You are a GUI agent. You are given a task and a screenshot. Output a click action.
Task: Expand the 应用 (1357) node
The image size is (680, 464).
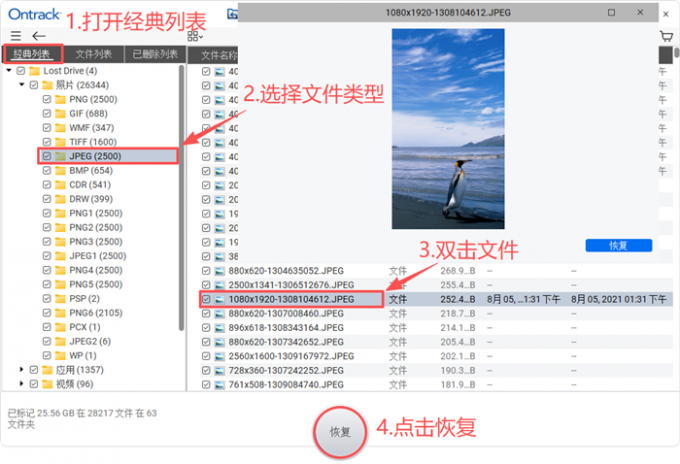tap(22, 370)
